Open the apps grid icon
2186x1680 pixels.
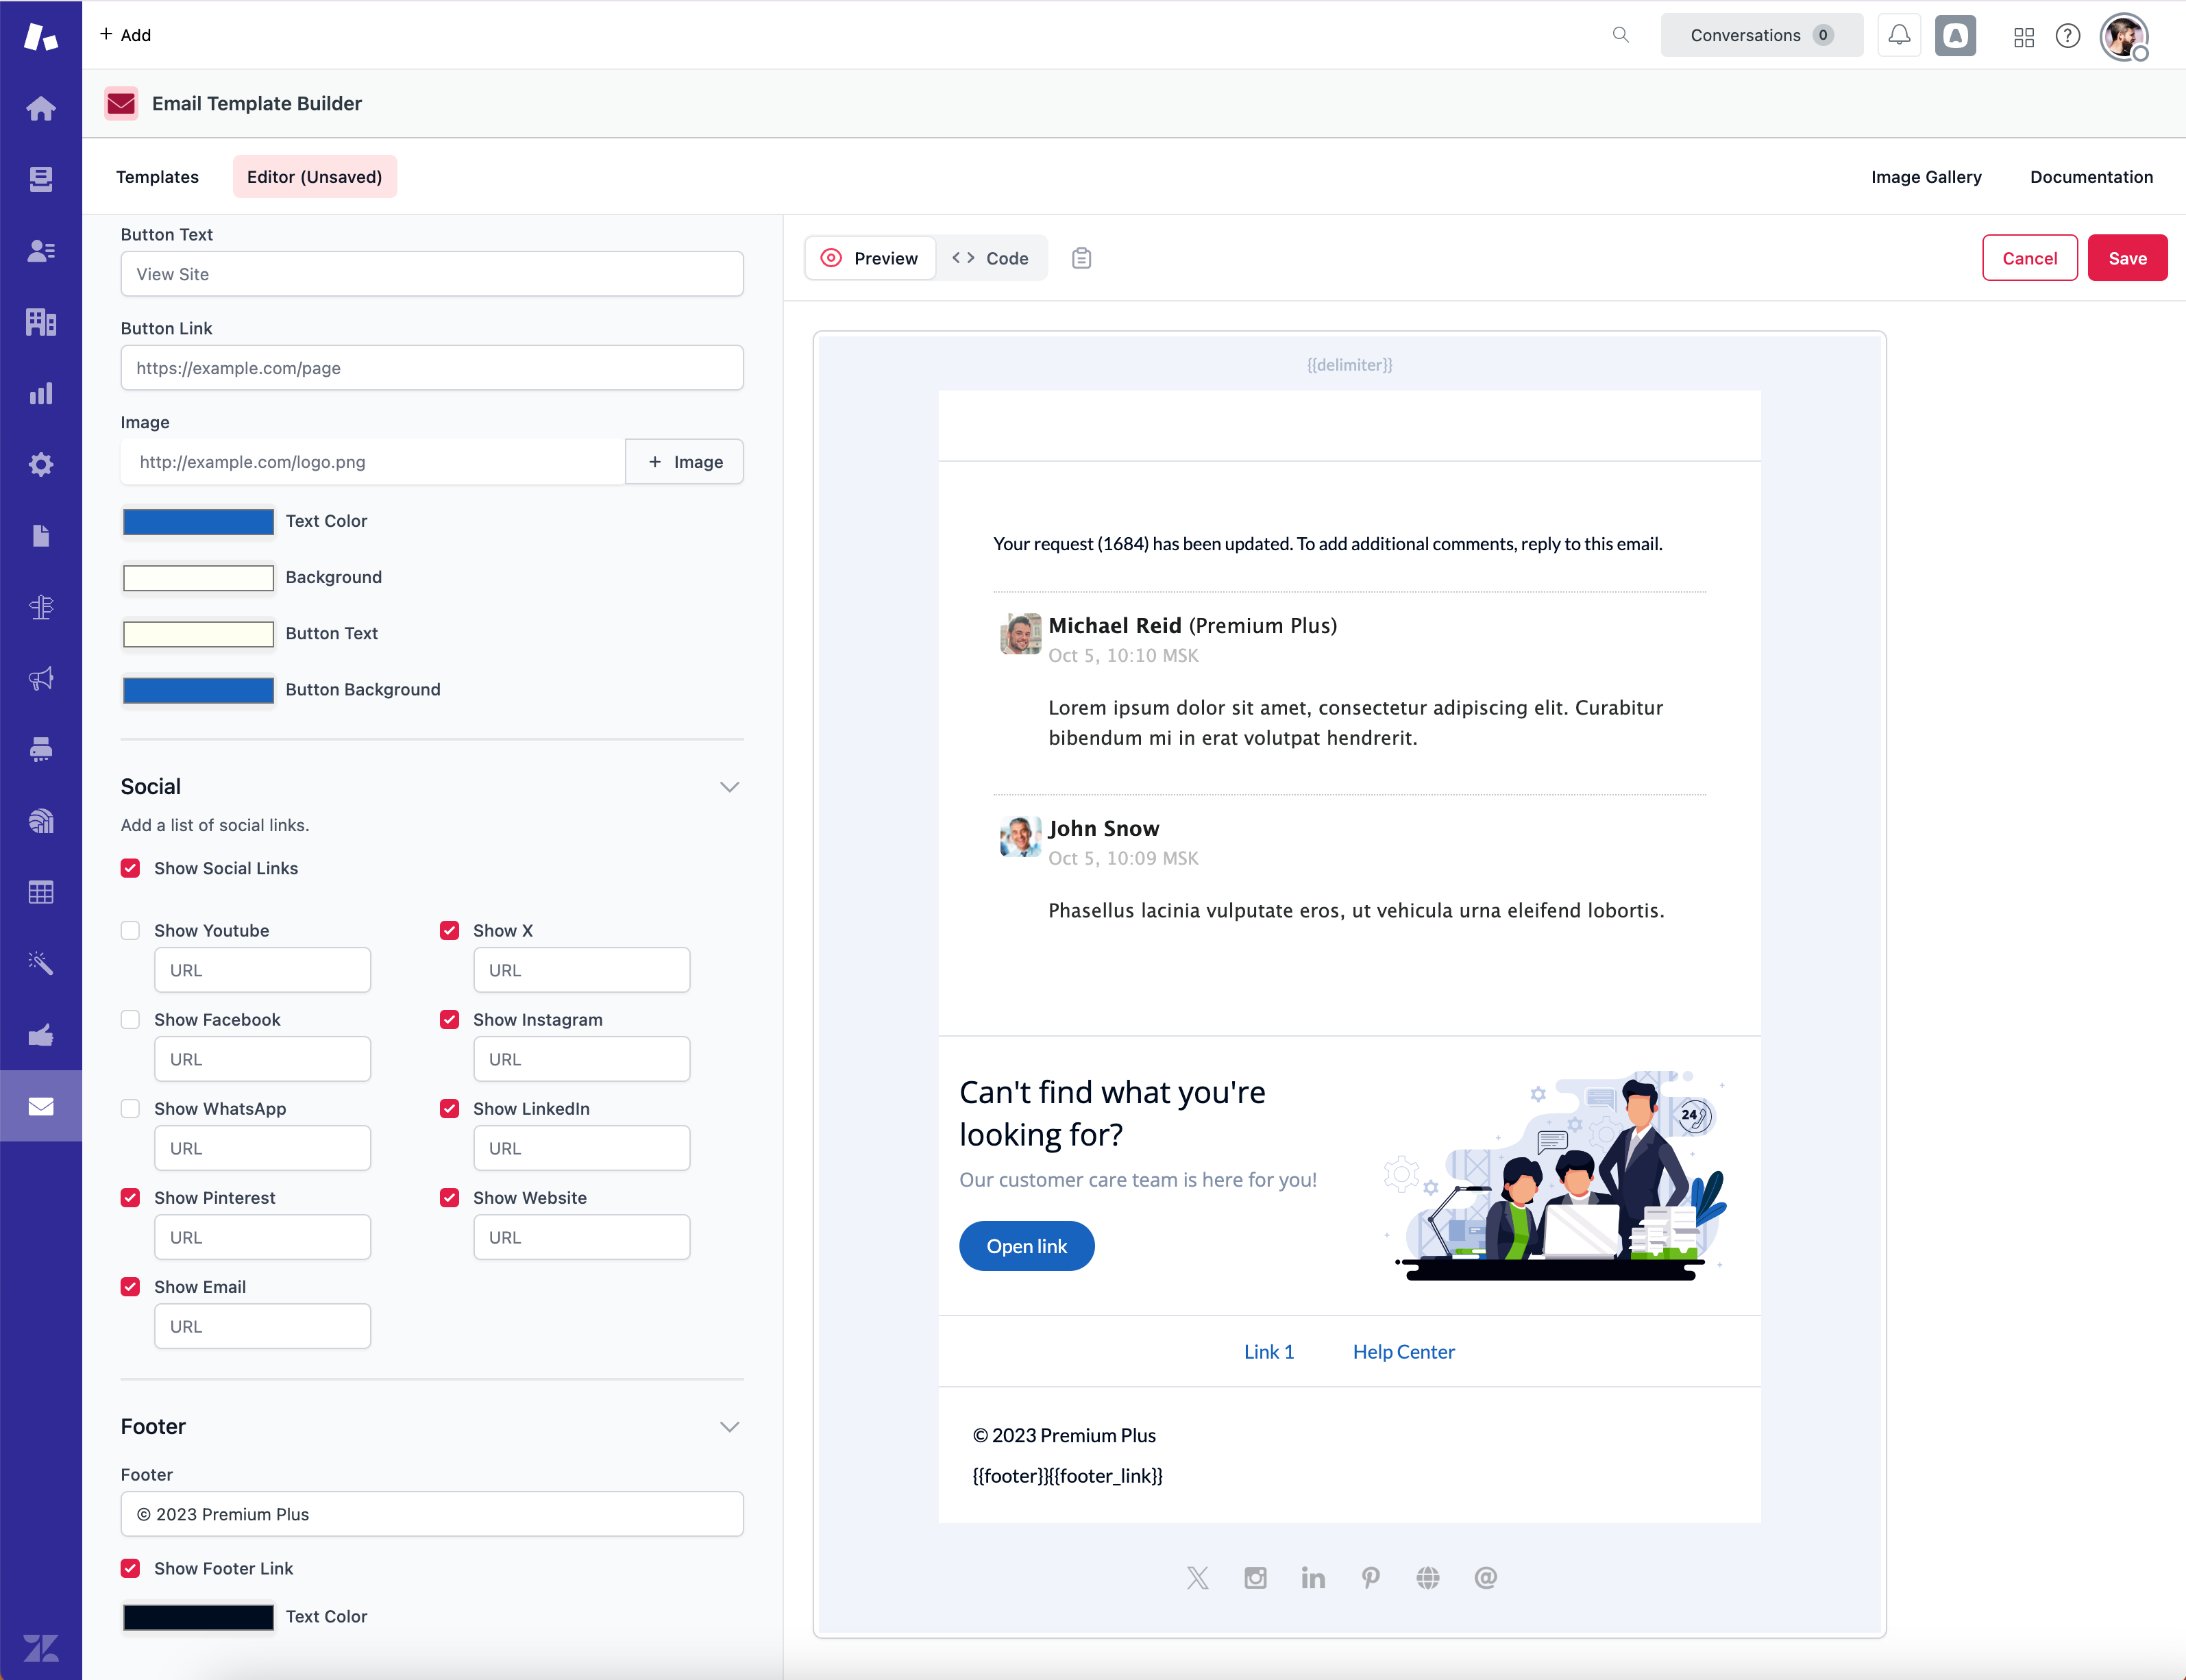point(2023,36)
